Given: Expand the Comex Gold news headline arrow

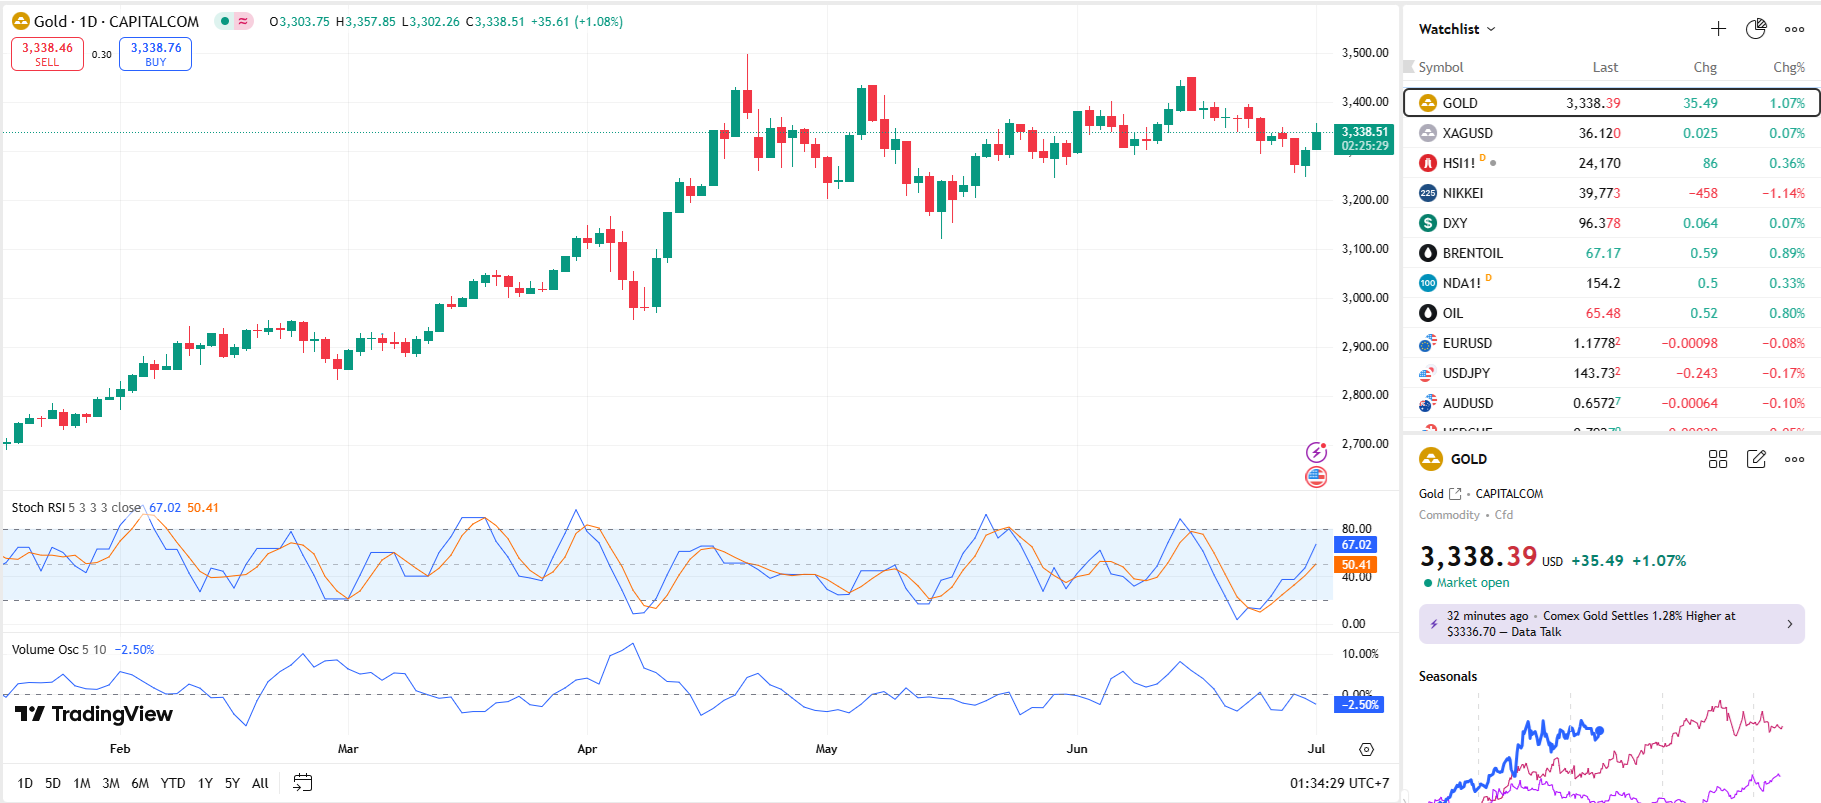Looking at the screenshot, I should coord(1789,624).
